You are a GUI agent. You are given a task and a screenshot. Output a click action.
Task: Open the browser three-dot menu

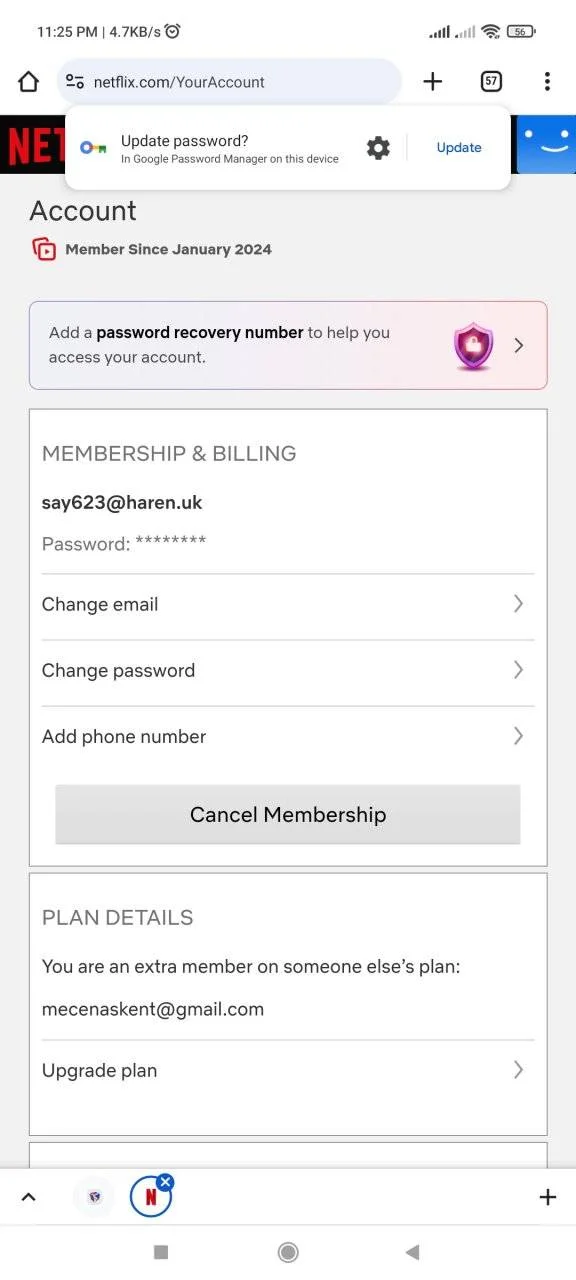tap(547, 82)
